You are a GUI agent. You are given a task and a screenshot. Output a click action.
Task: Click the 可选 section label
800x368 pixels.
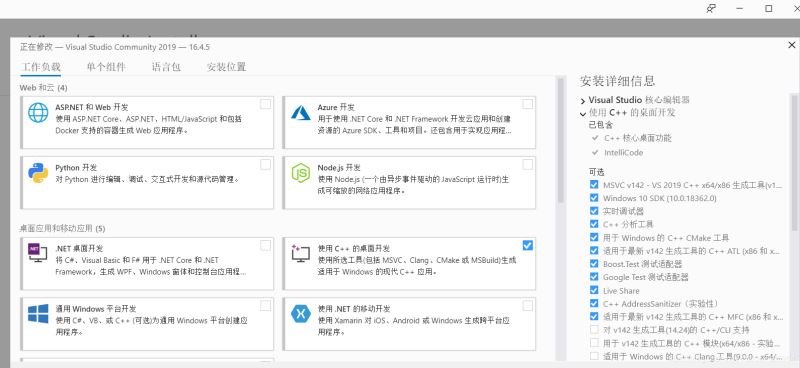(x=596, y=172)
